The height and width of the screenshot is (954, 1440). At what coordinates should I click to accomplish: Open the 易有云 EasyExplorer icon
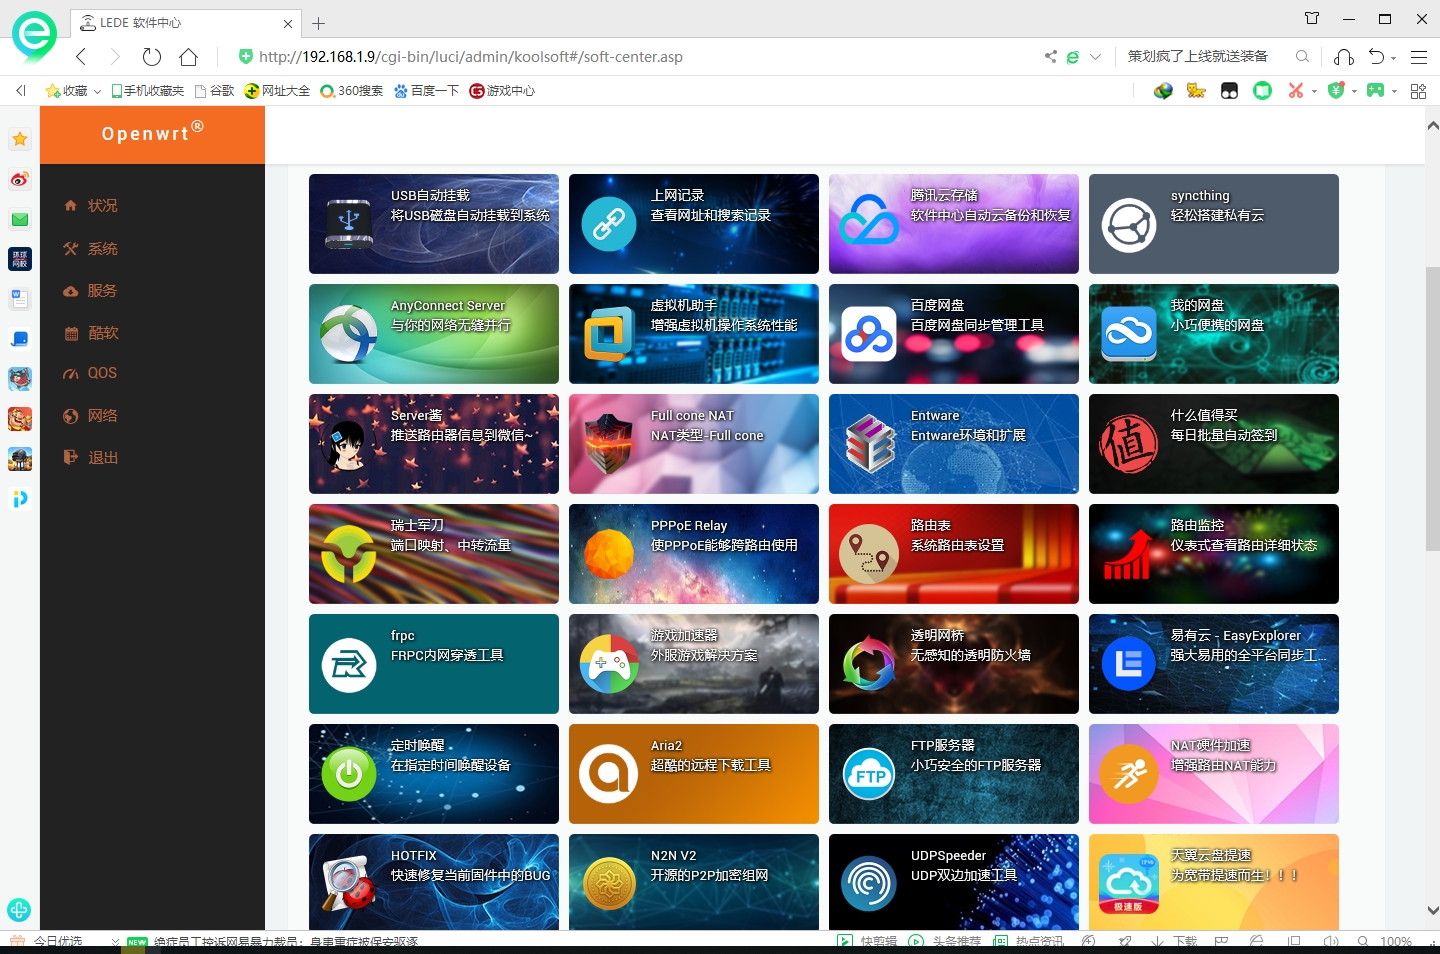tap(1129, 664)
